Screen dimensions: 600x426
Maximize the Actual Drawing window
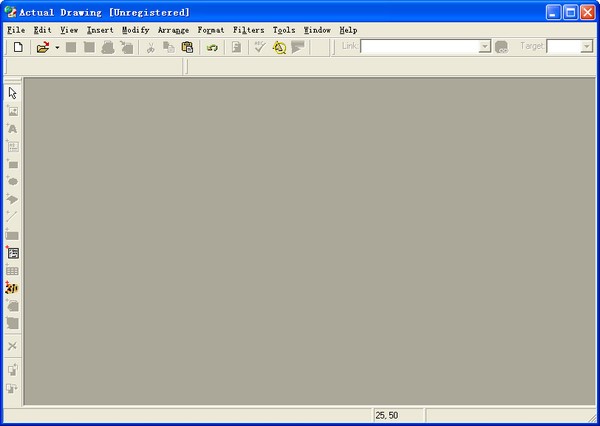point(571,13)
